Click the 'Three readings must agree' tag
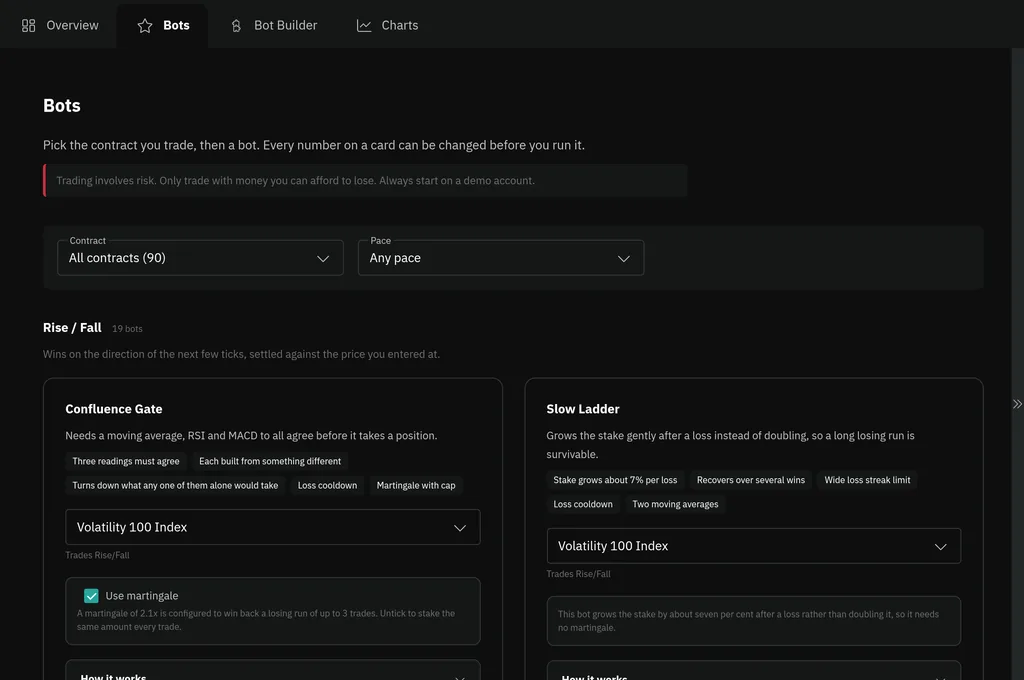 point(126,461)
